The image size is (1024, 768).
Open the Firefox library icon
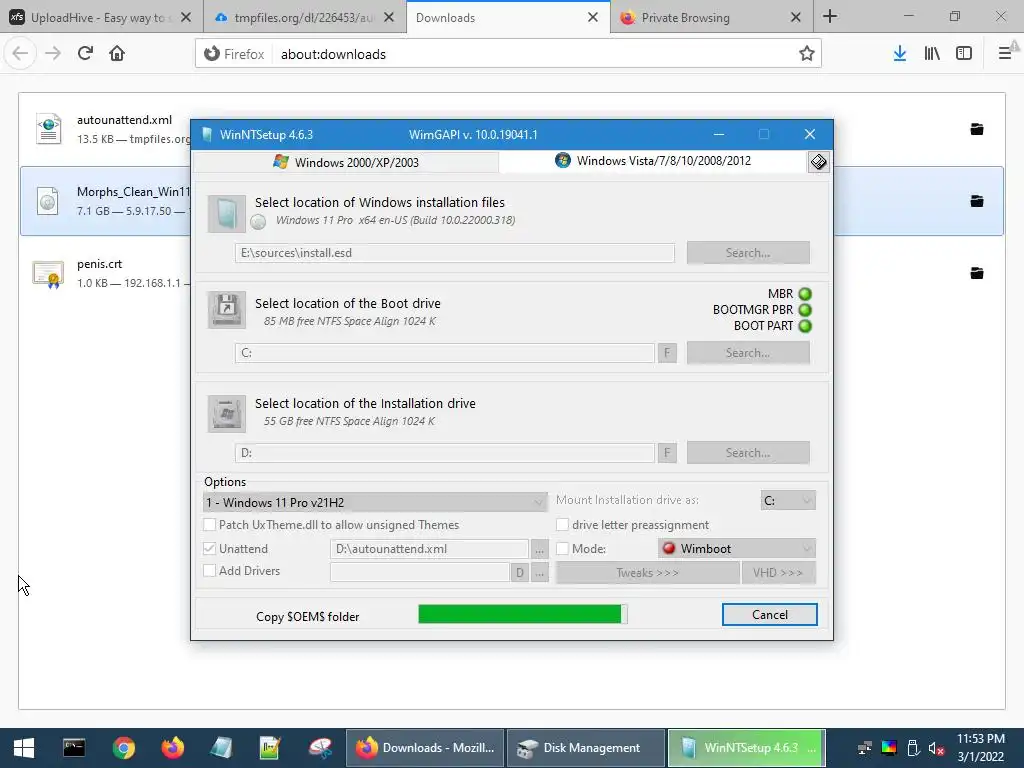tap(932, 54)
